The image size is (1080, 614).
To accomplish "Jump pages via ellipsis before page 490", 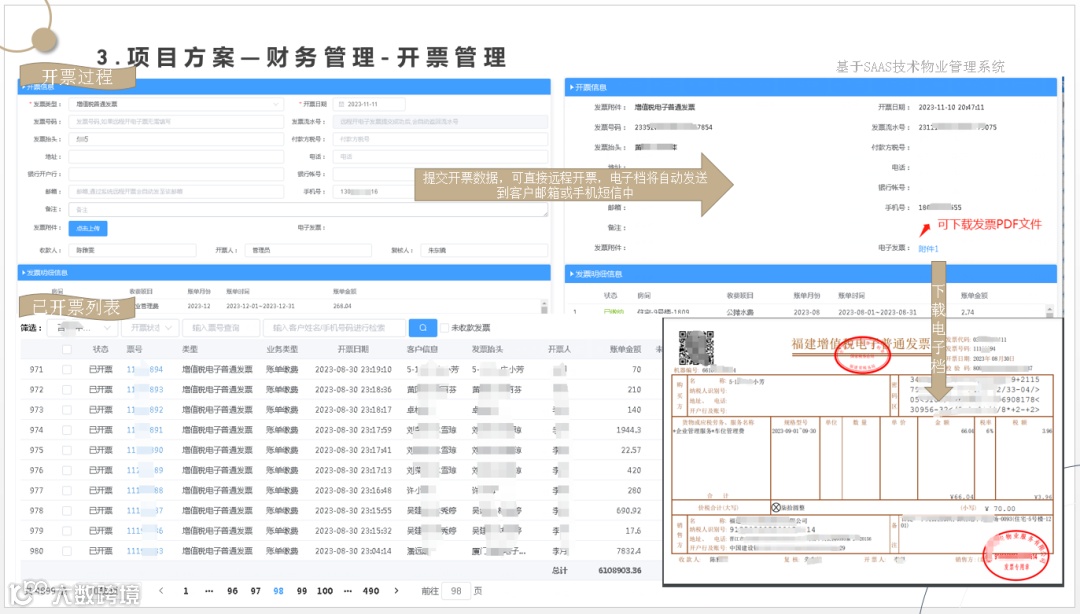I will (348, 591).
